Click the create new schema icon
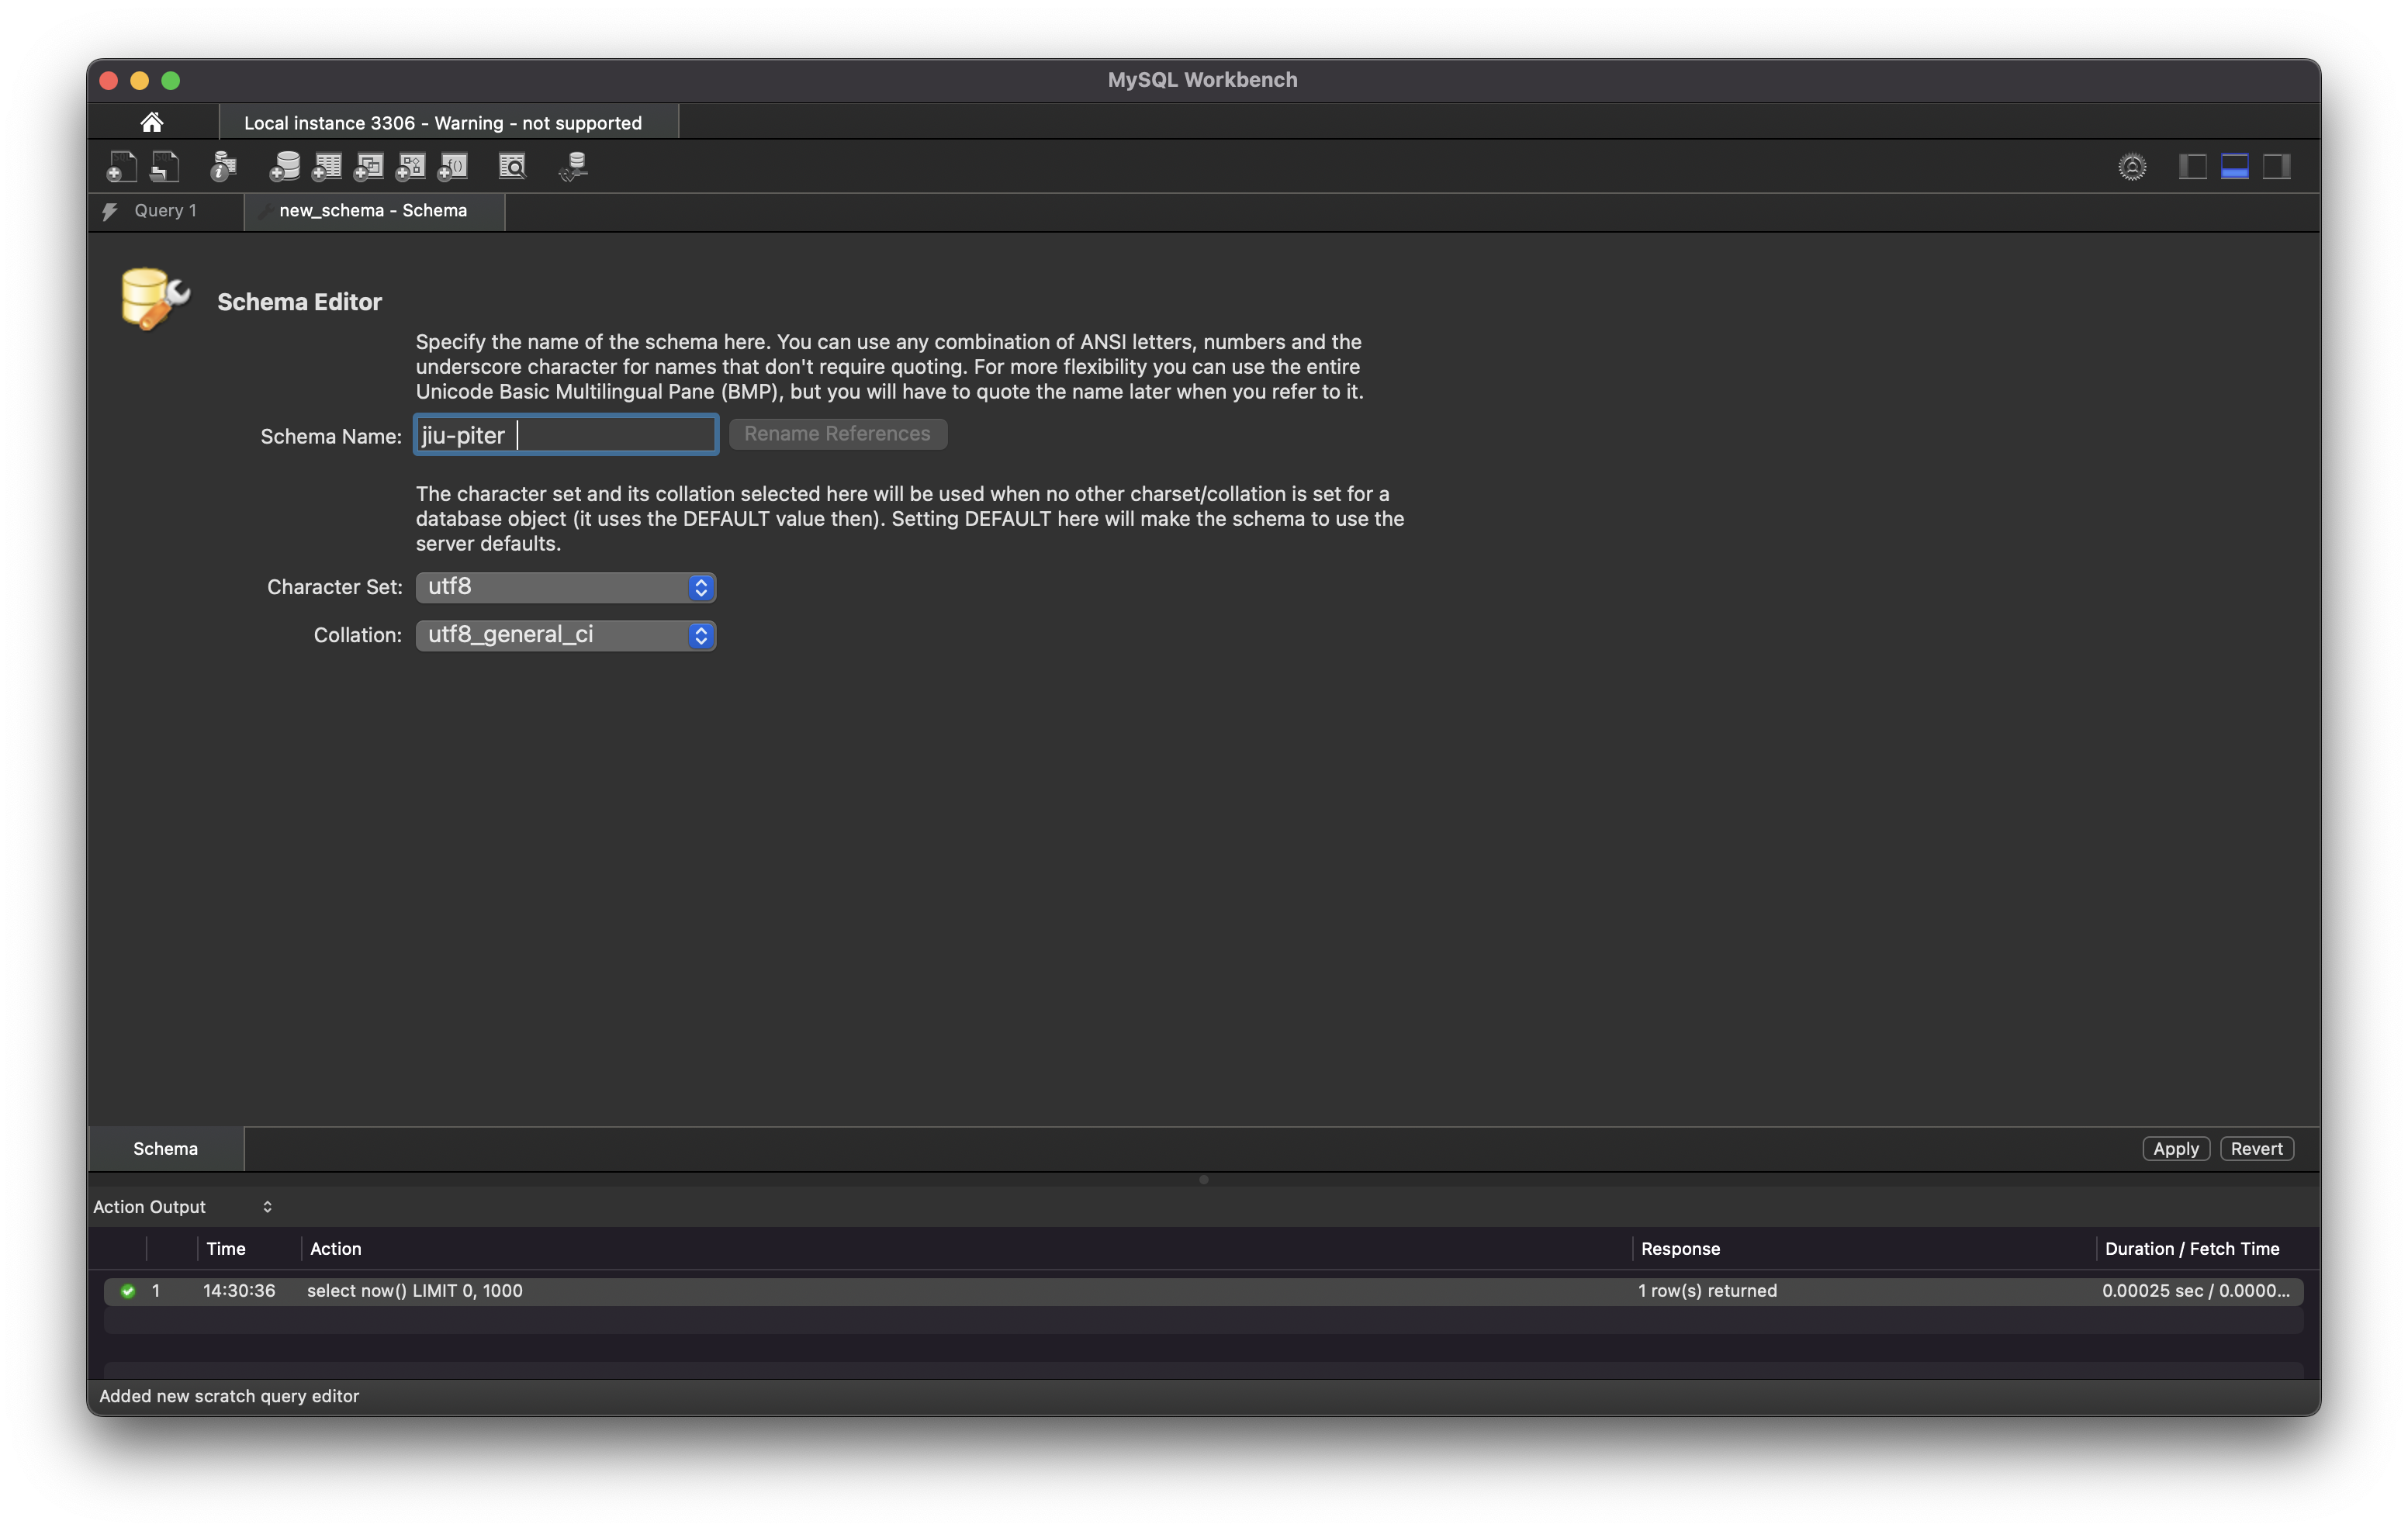 pyautogui.click(x=285, y=166)
